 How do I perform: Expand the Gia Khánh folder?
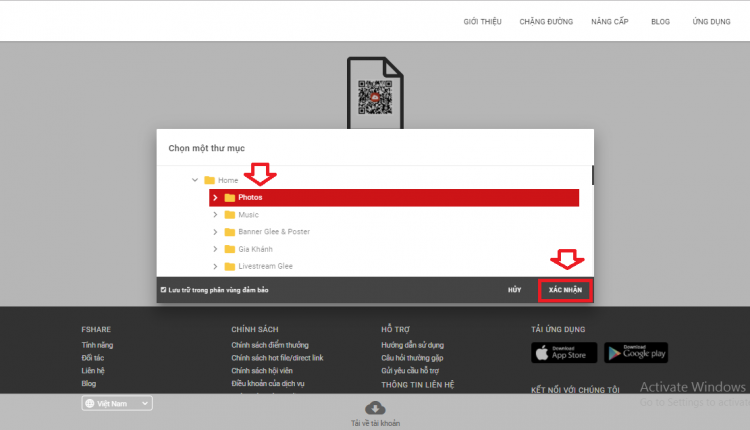coord(215,249)
